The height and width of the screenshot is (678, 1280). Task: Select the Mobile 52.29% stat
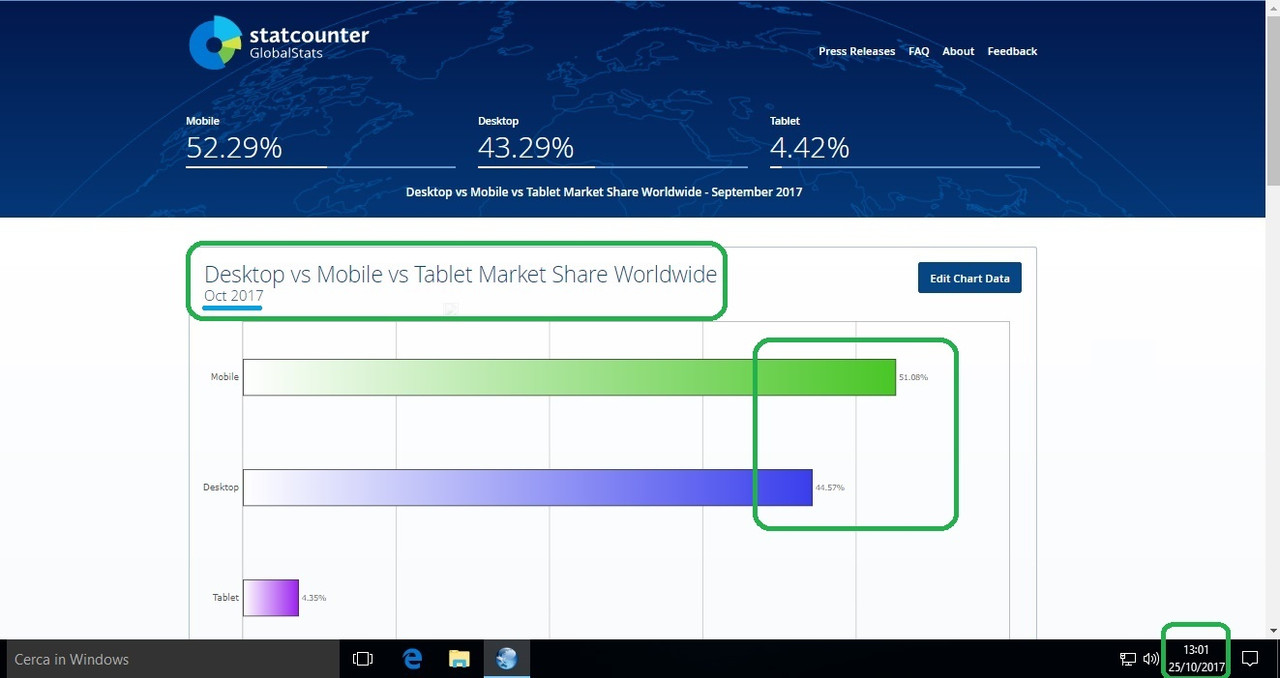click(320, 141)
